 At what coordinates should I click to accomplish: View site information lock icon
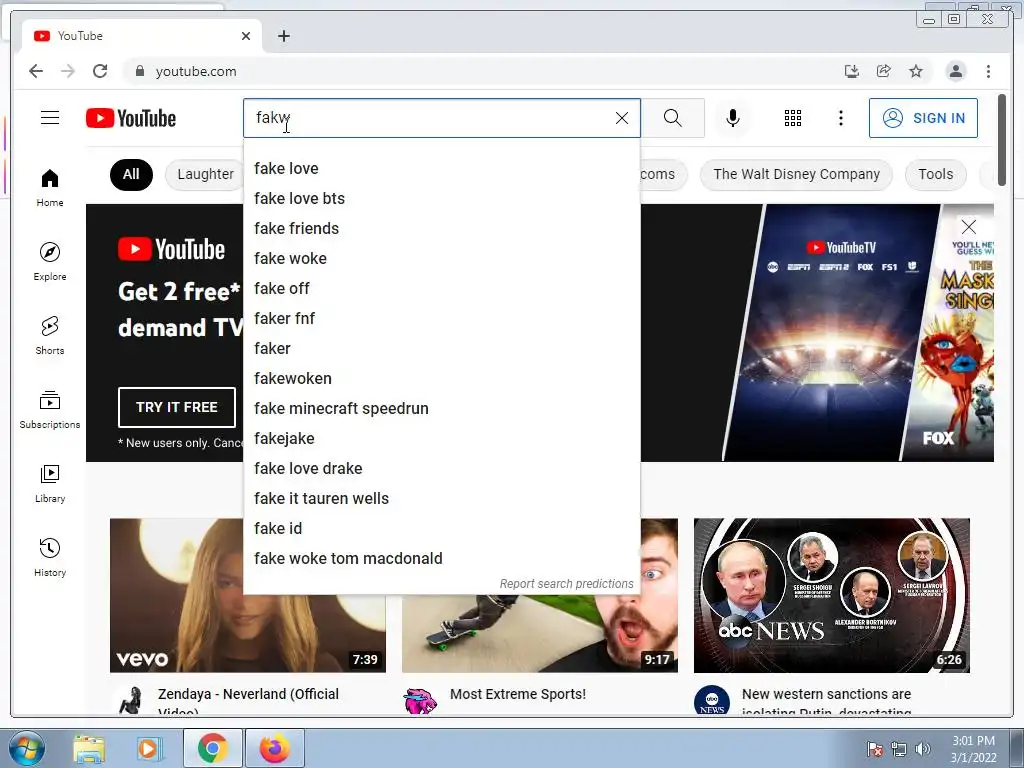(139, 71)
